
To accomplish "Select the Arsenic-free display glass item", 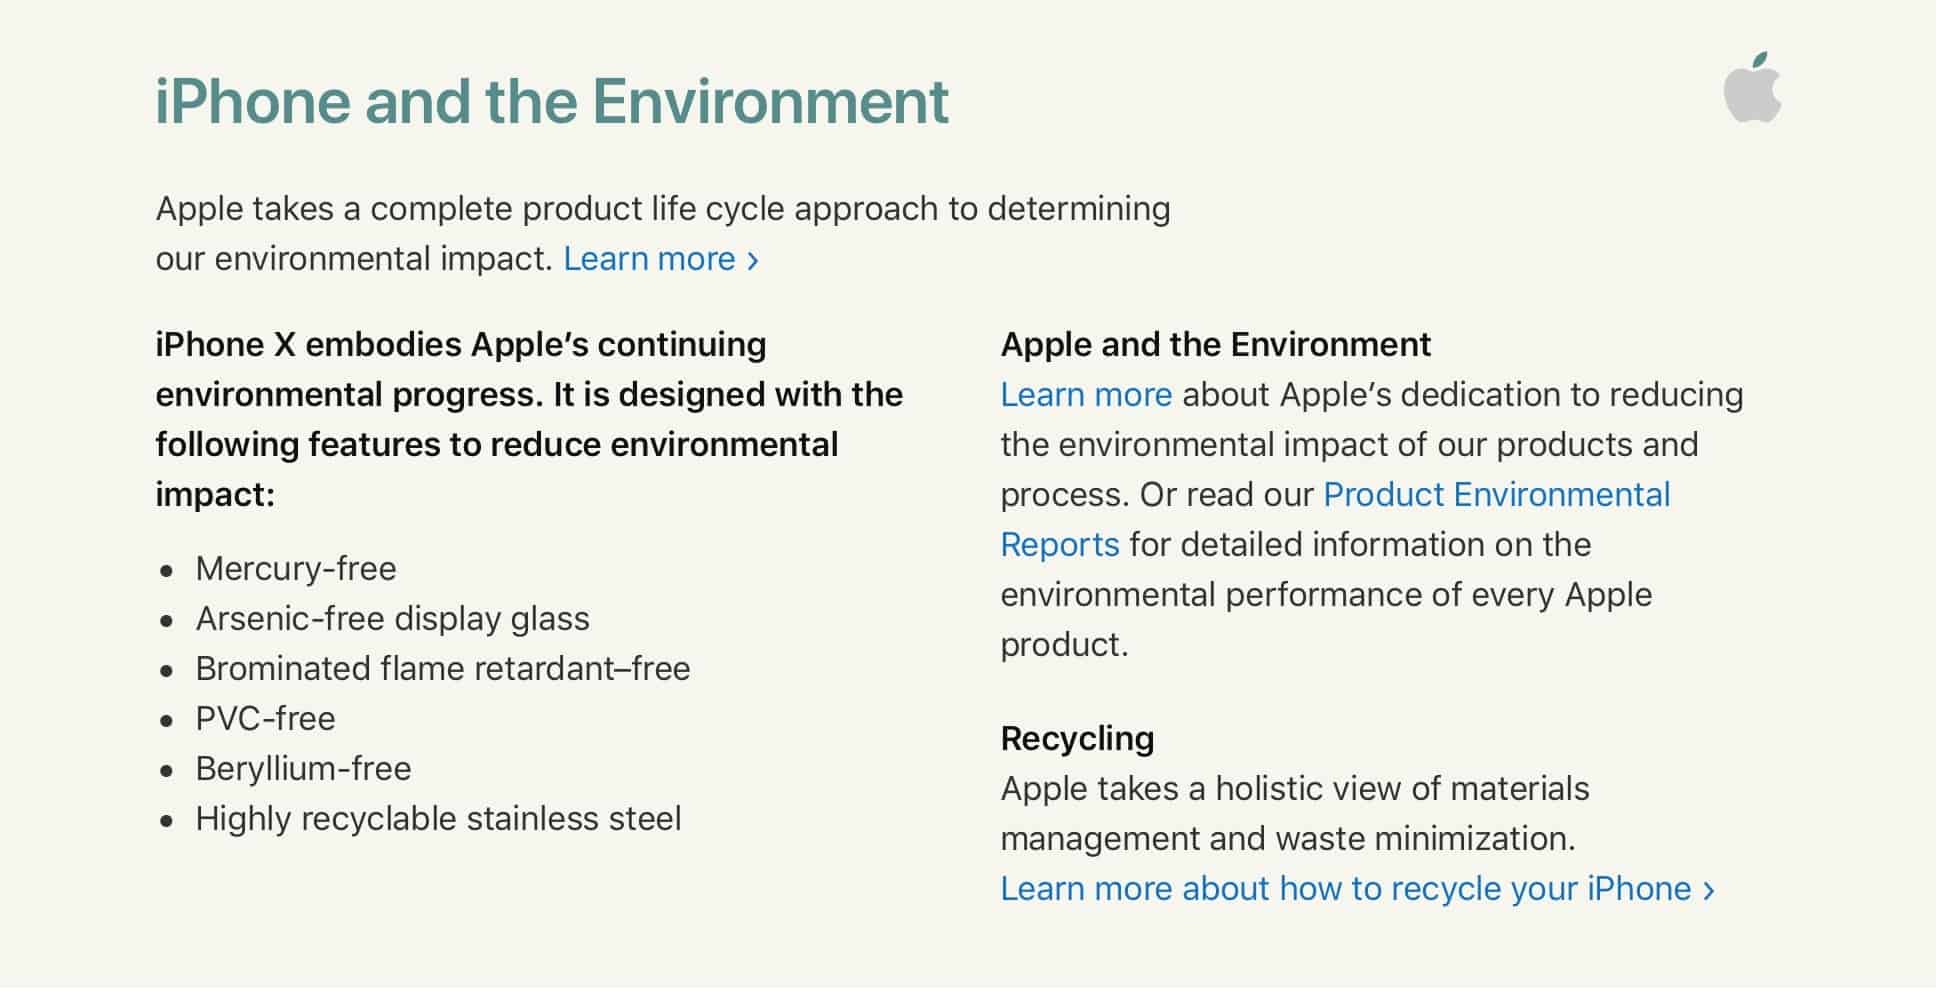I will [x=392, y=620].
